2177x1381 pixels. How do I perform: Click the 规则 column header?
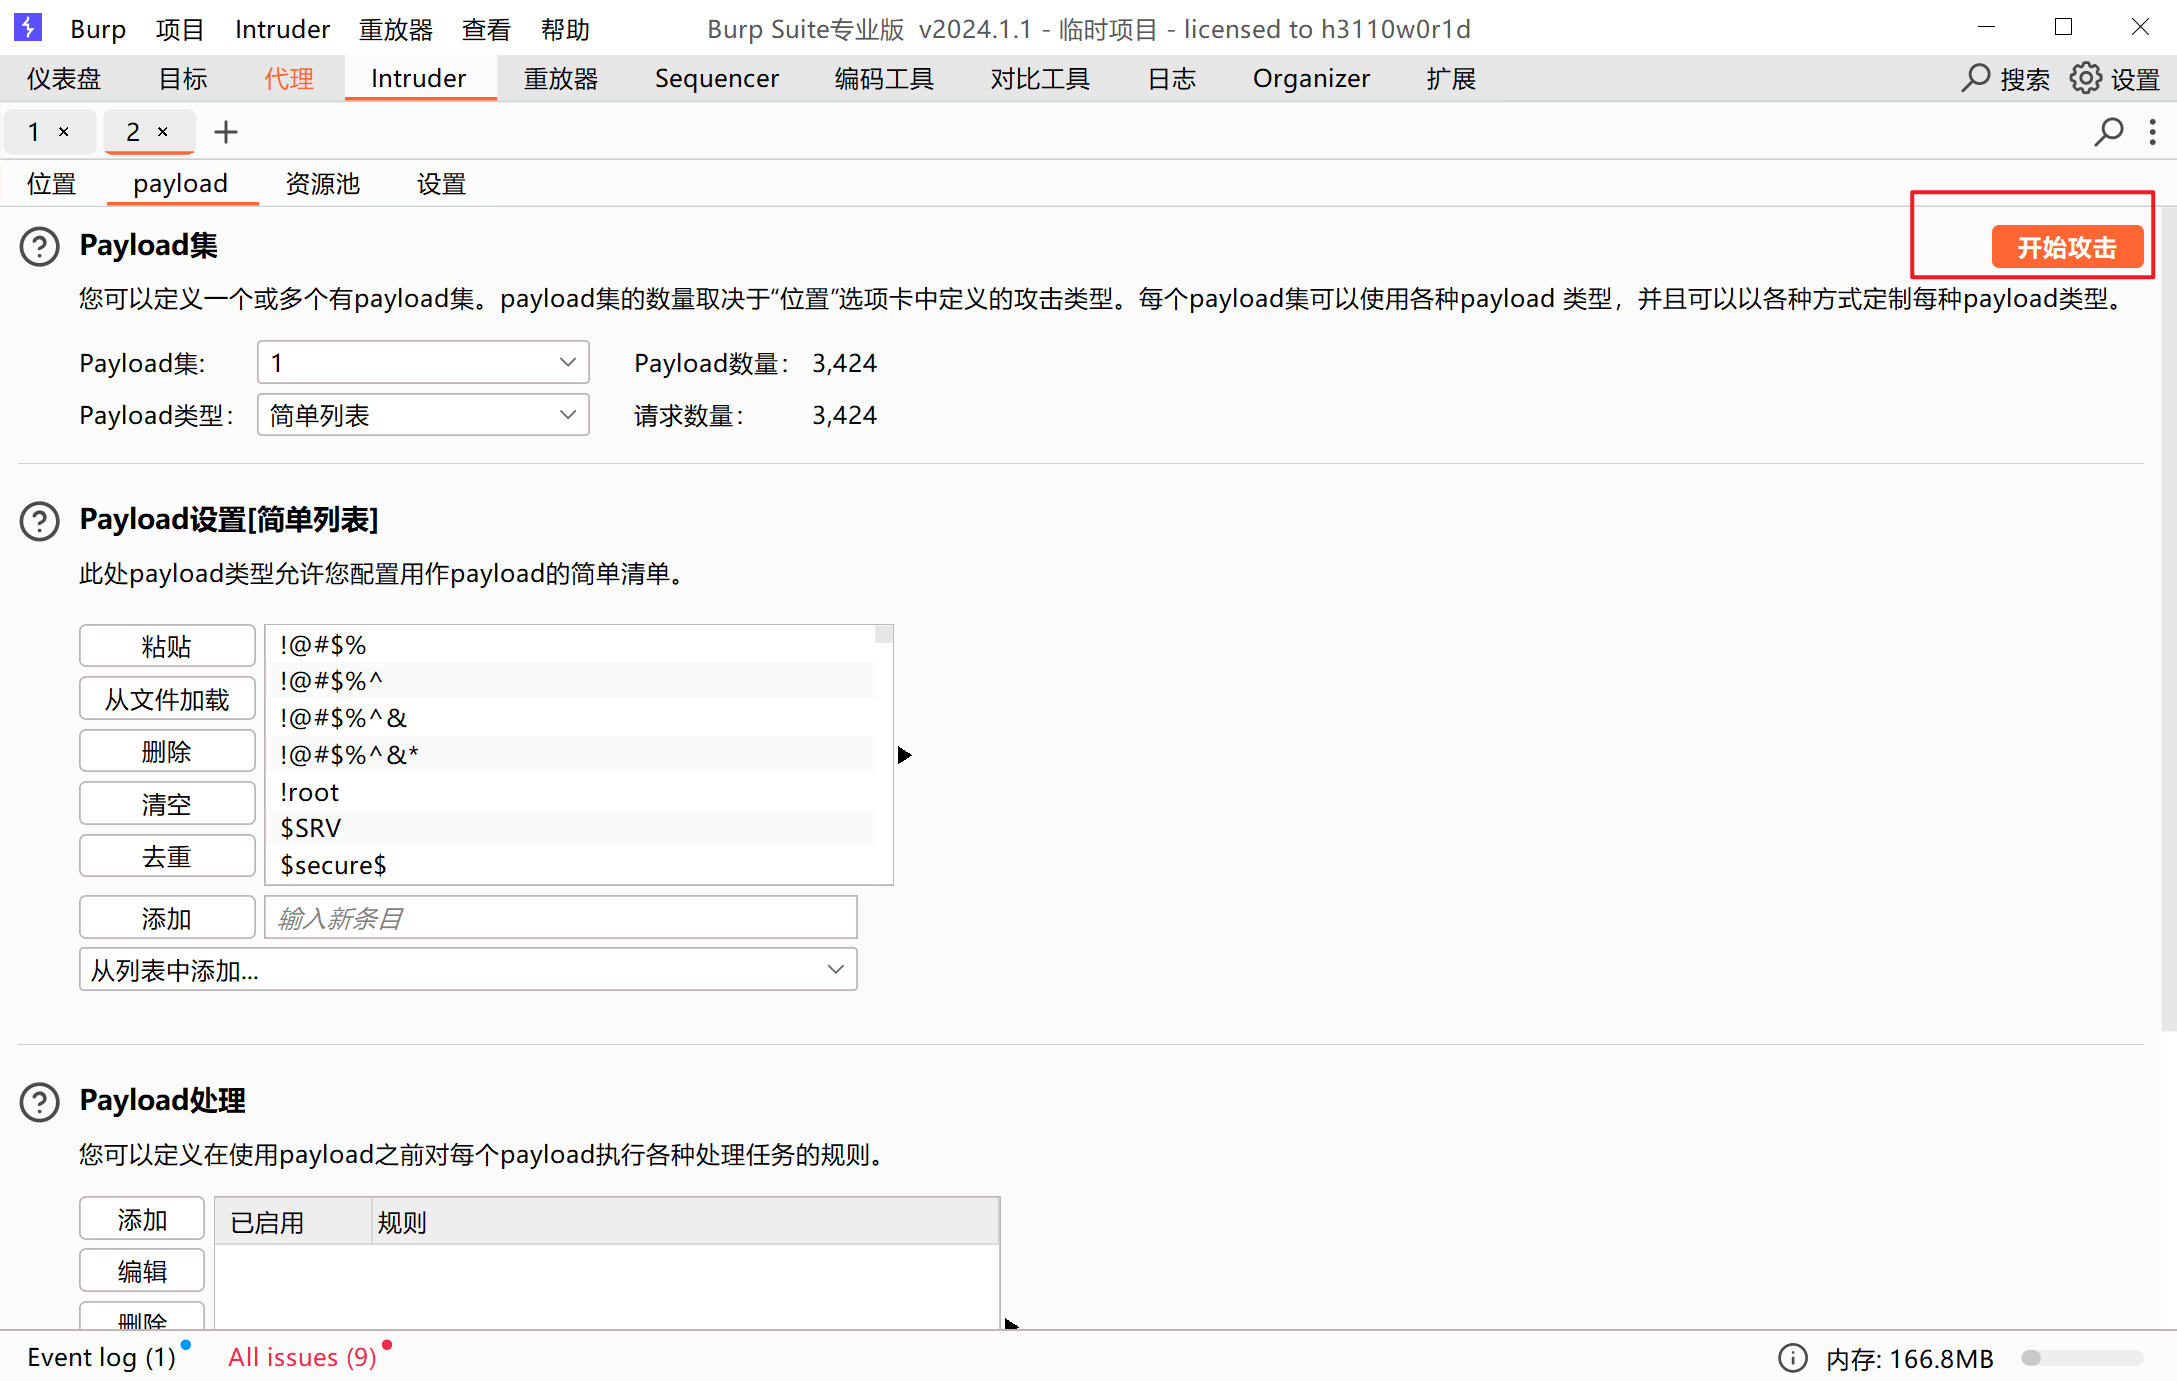(686, 1222)
